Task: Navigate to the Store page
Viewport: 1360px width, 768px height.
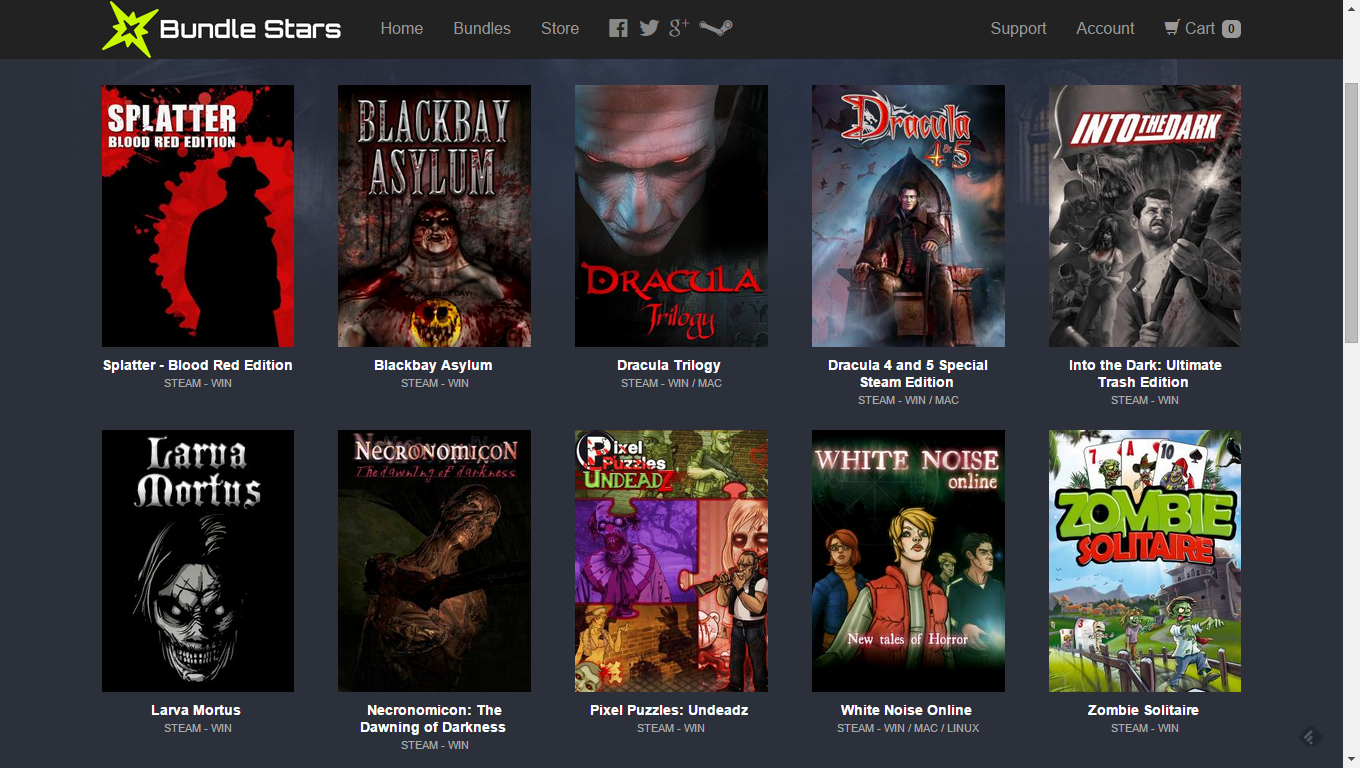Action: 559,28
